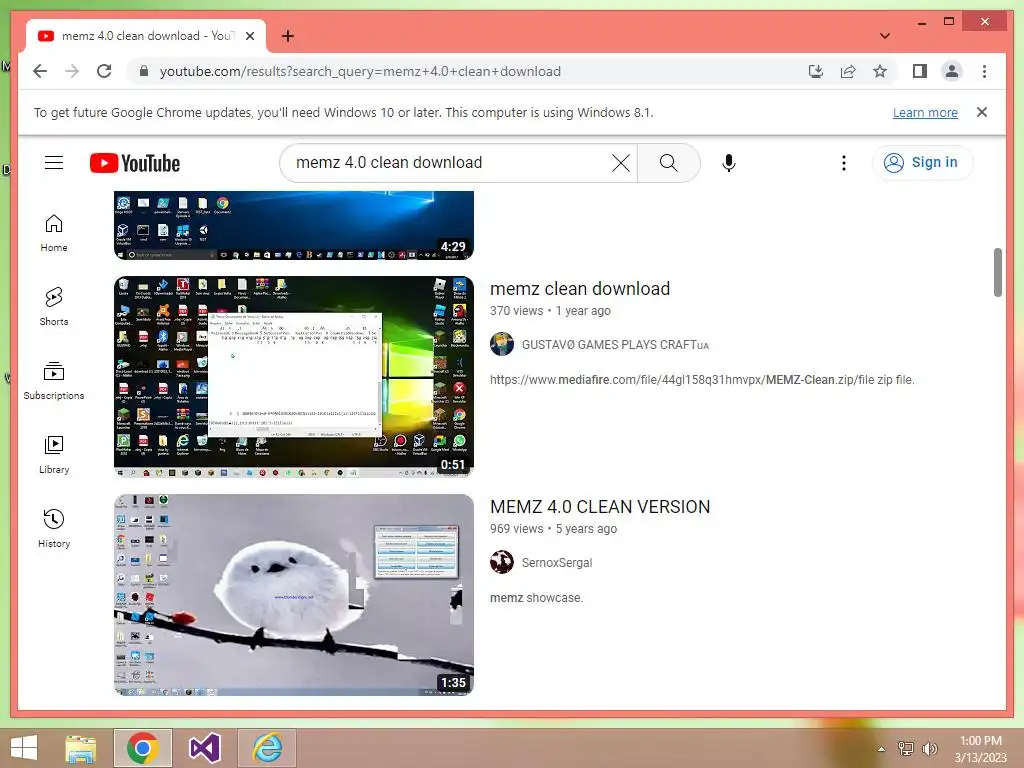Image resolution: width=1024 pixels, height=768 pixels.
Task: Search with voice microphone icon
Action: (x=729, y=163)
